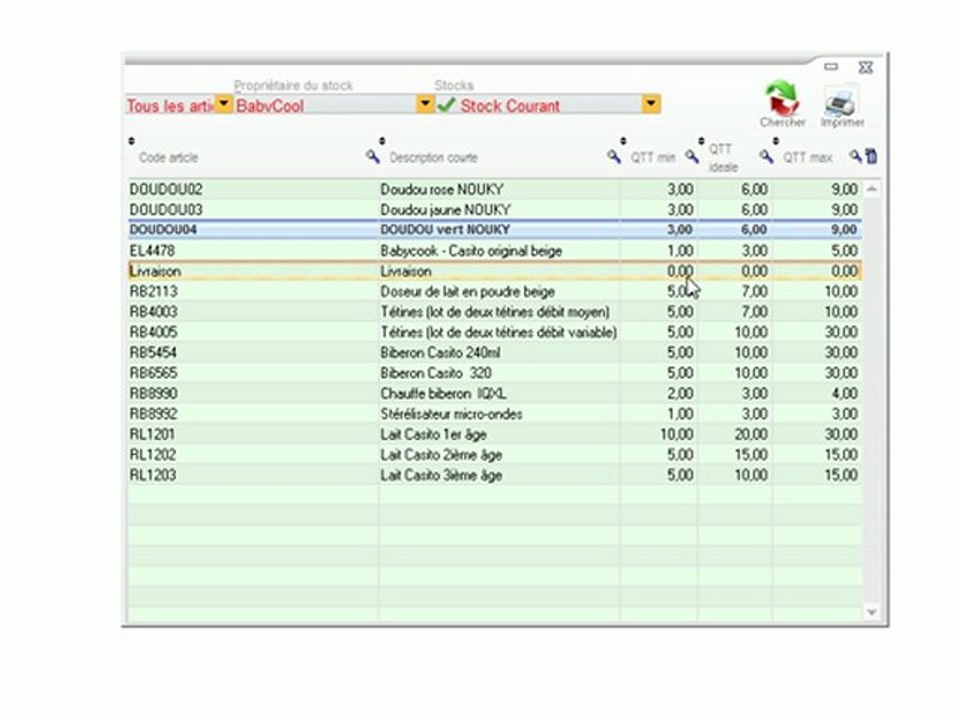This screenshot has height=720, width=960.
Task: Click QTT max 4,00 of RB8990
Action: [844, 393]
